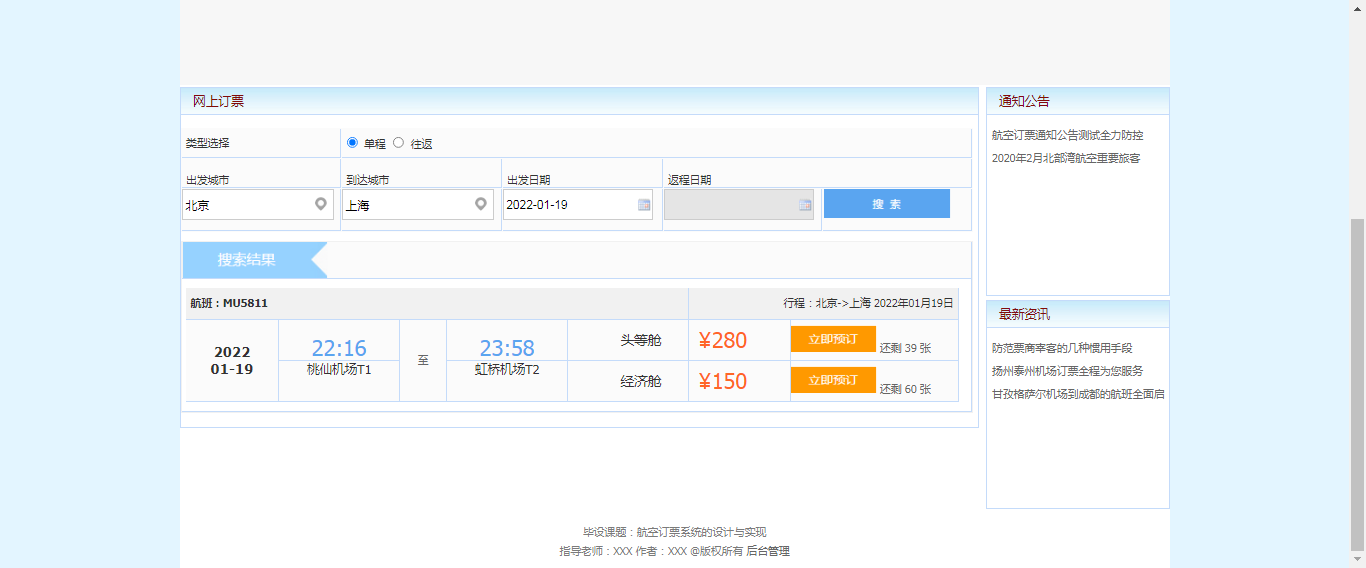The image size is (1366, 568).
Task: Click the 搜索 search button
Action: (886, 203)
